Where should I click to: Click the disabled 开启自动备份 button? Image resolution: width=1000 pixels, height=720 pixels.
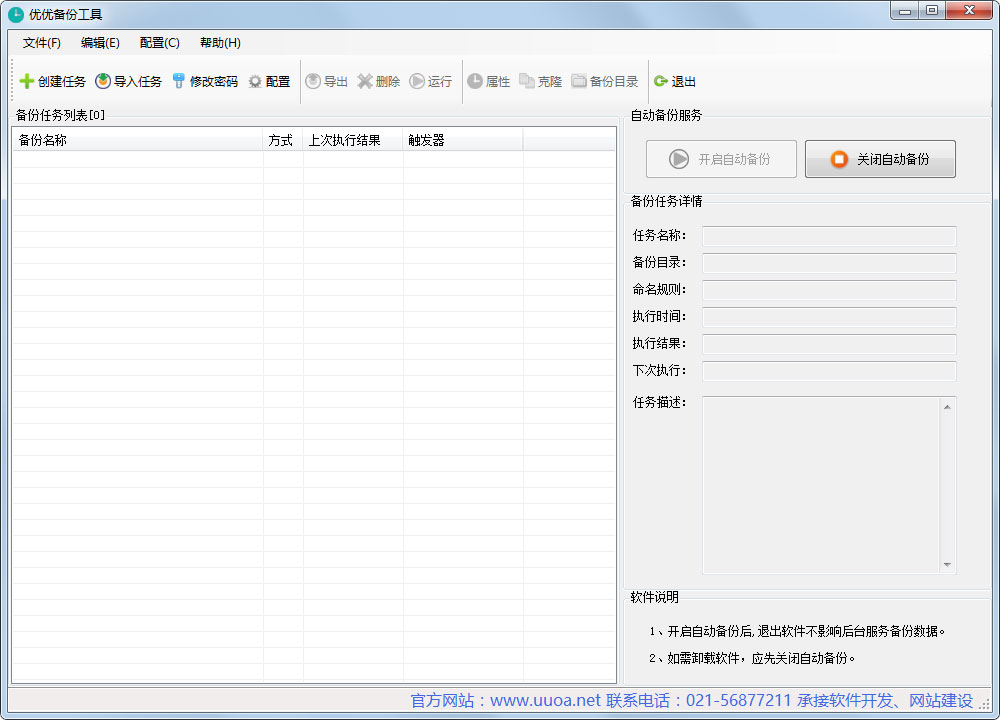click(721, 158)
